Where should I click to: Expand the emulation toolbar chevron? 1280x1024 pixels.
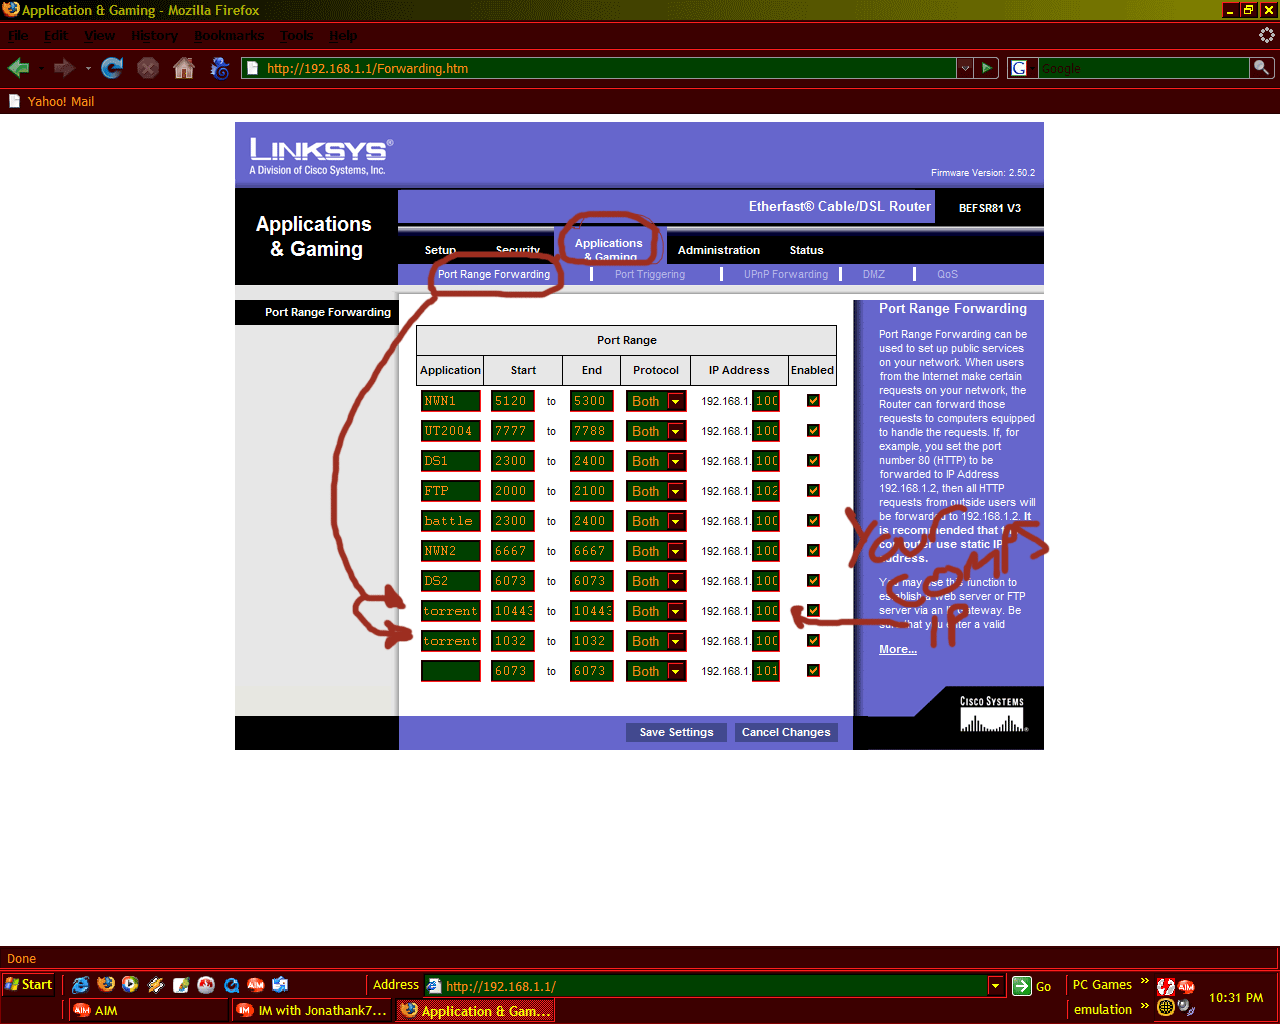point(1144,1005)
